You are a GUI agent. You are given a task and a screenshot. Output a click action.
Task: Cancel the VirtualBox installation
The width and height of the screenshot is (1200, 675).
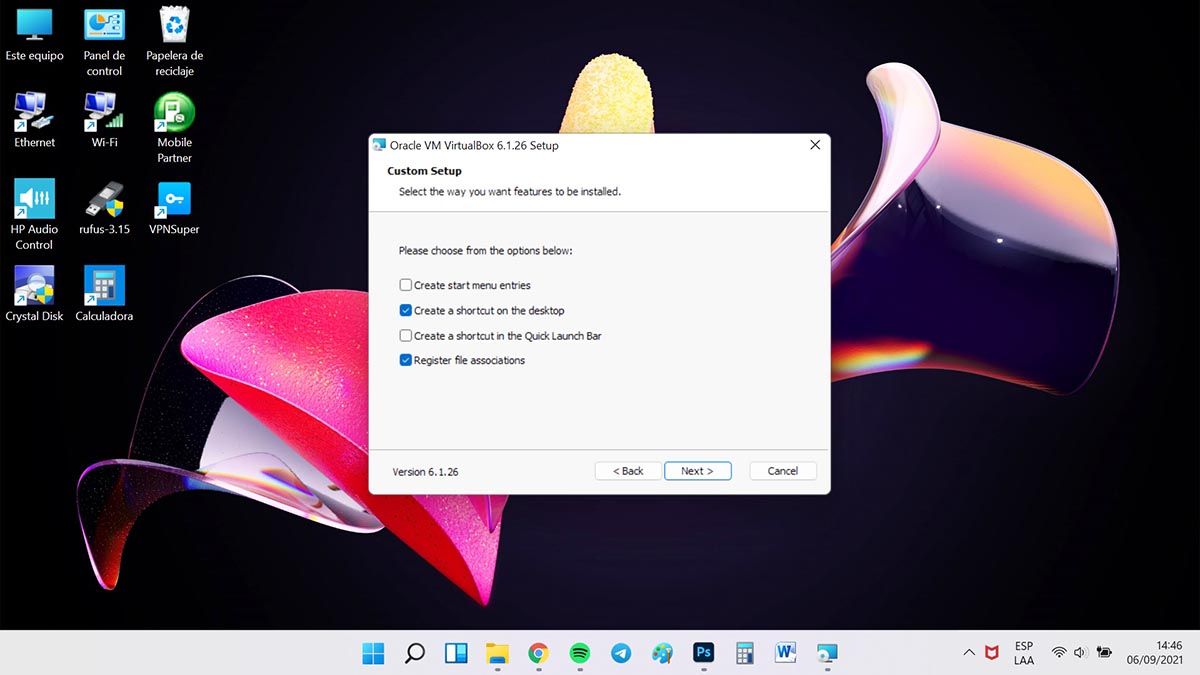coord(782,471)
